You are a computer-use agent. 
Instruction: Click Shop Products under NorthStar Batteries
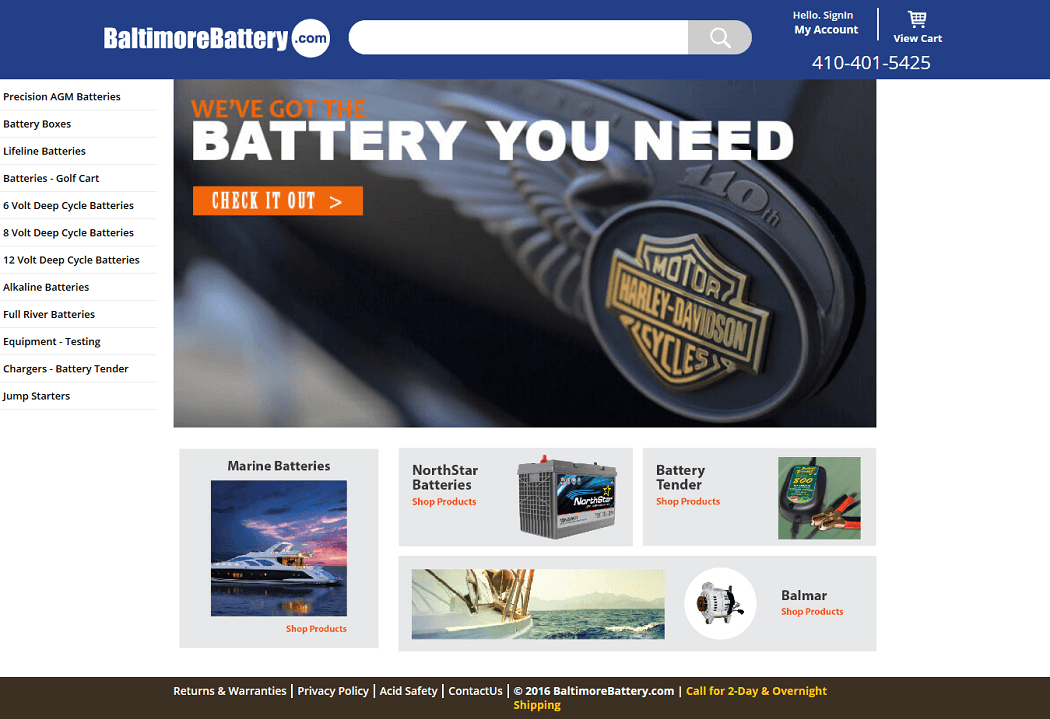coord(444,501)
